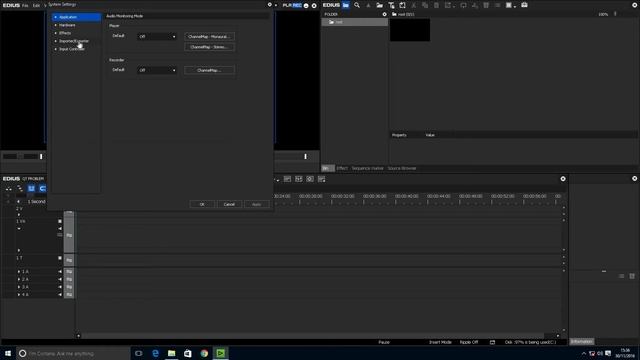Toggle the ripple mode icon on timeline
The height and width of the screenshot is (360, 640).
[x=42, y=189]
